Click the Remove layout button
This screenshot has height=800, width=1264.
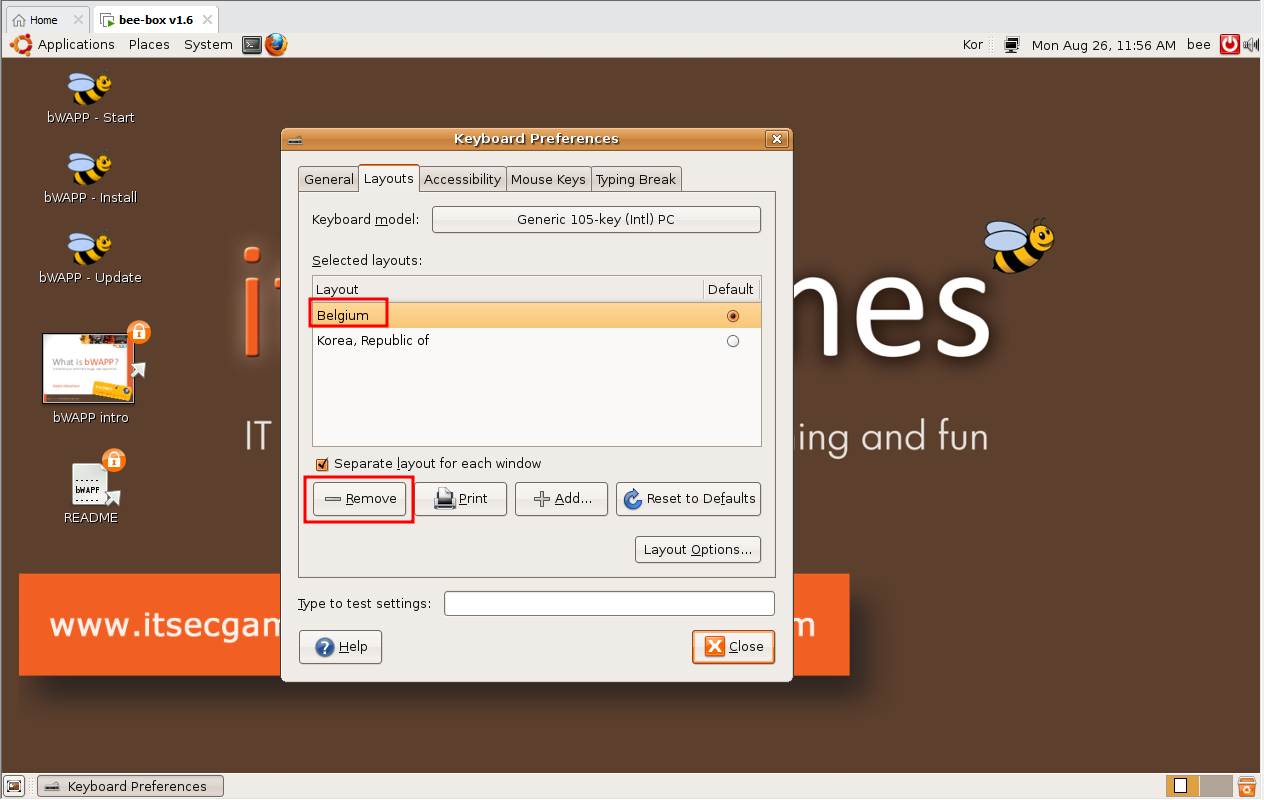360,499
